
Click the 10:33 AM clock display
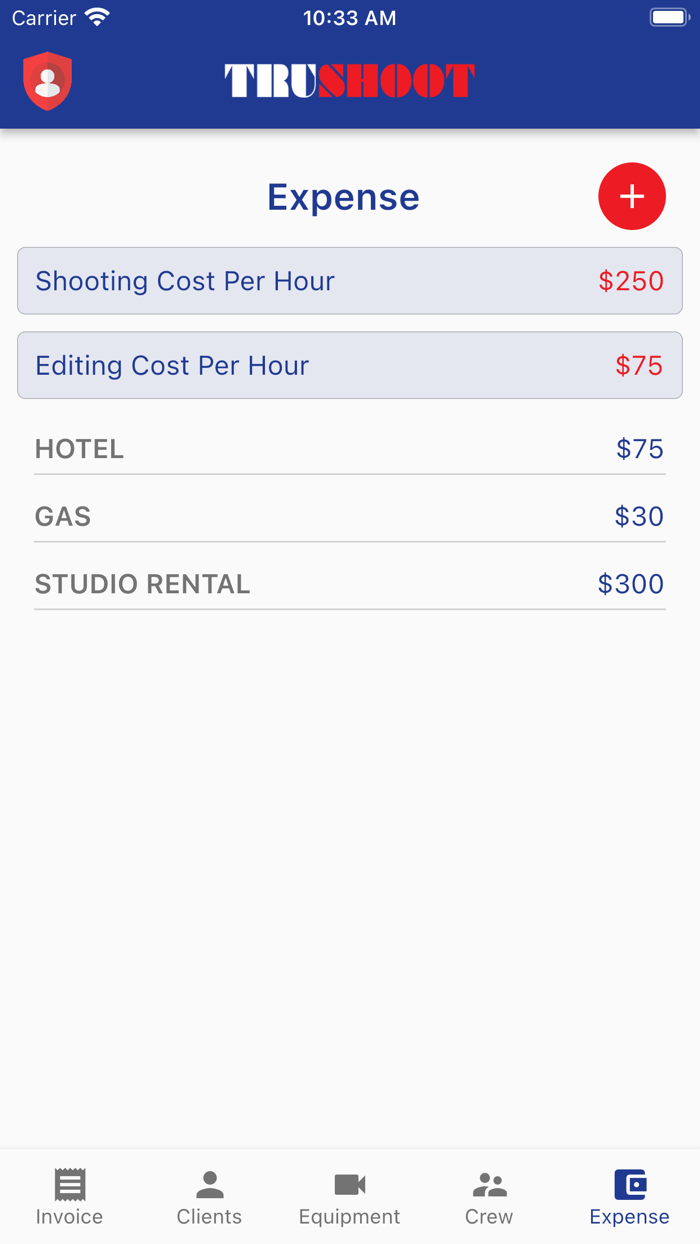tap(349, 17)
